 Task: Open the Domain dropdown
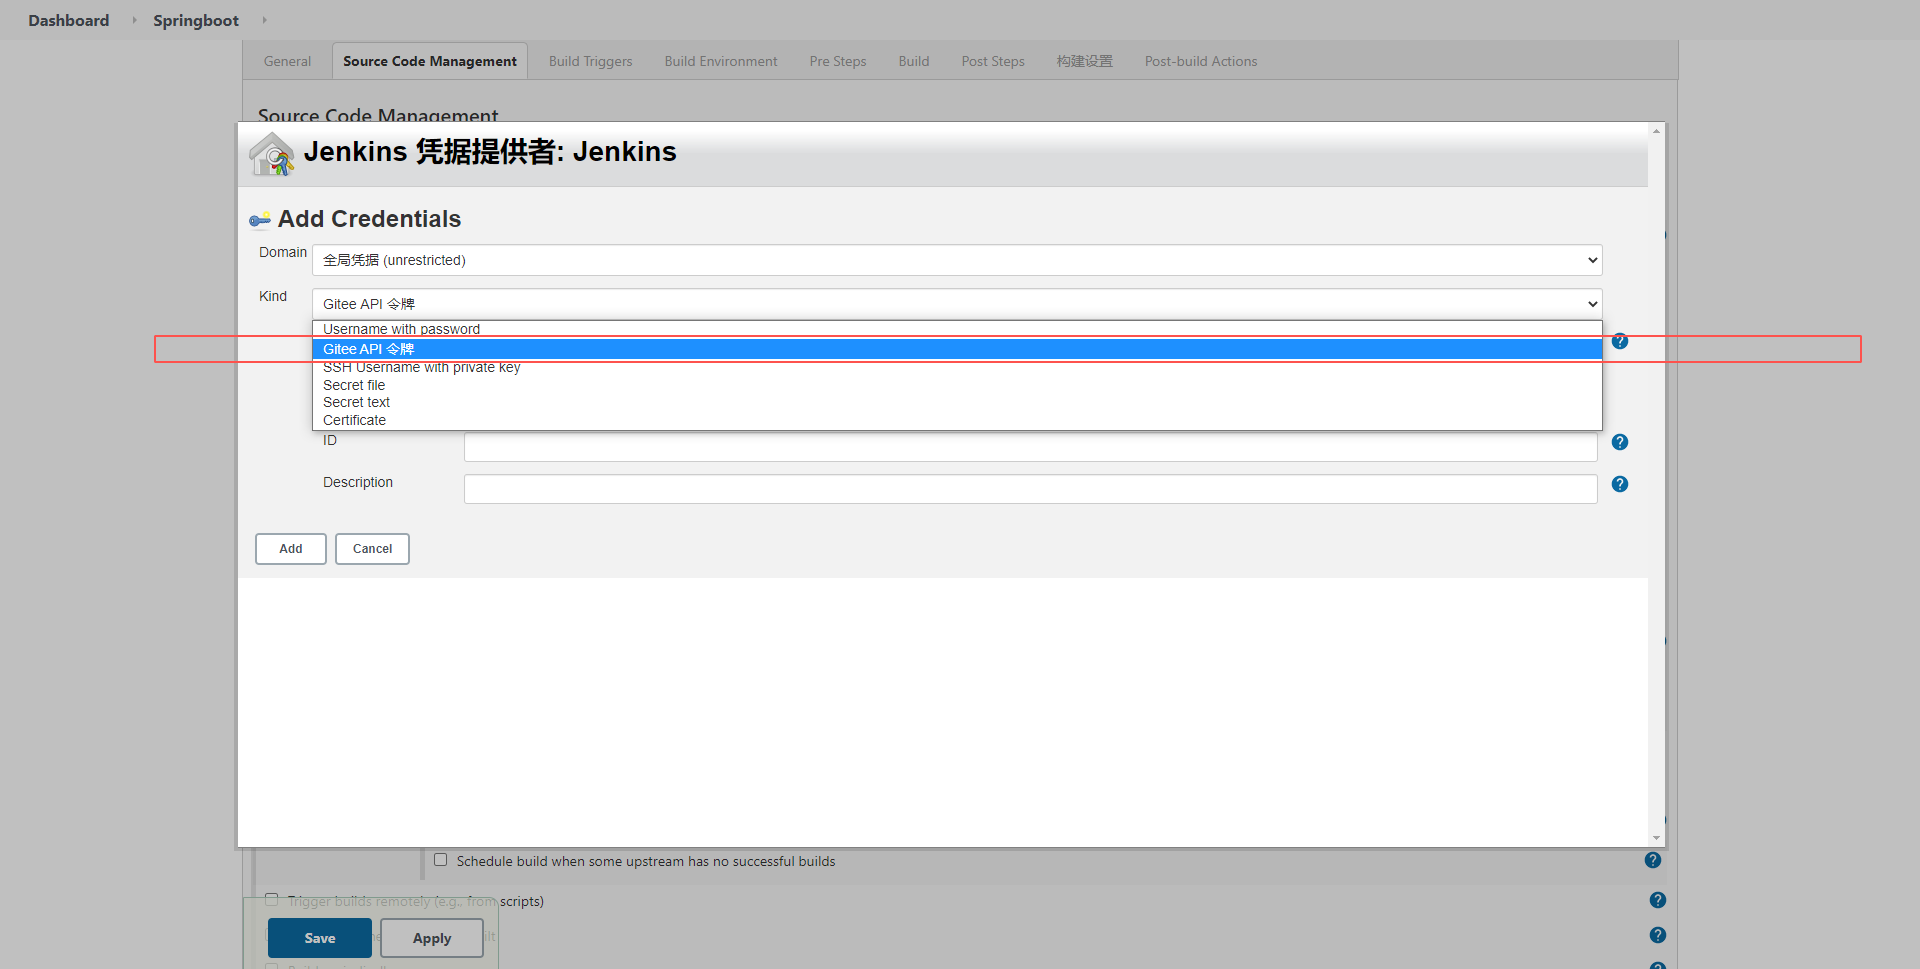(957, 260)
